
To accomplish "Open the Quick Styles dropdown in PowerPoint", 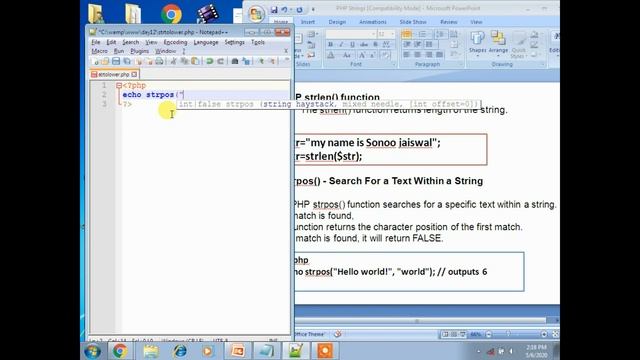I will tap(519, 45).
